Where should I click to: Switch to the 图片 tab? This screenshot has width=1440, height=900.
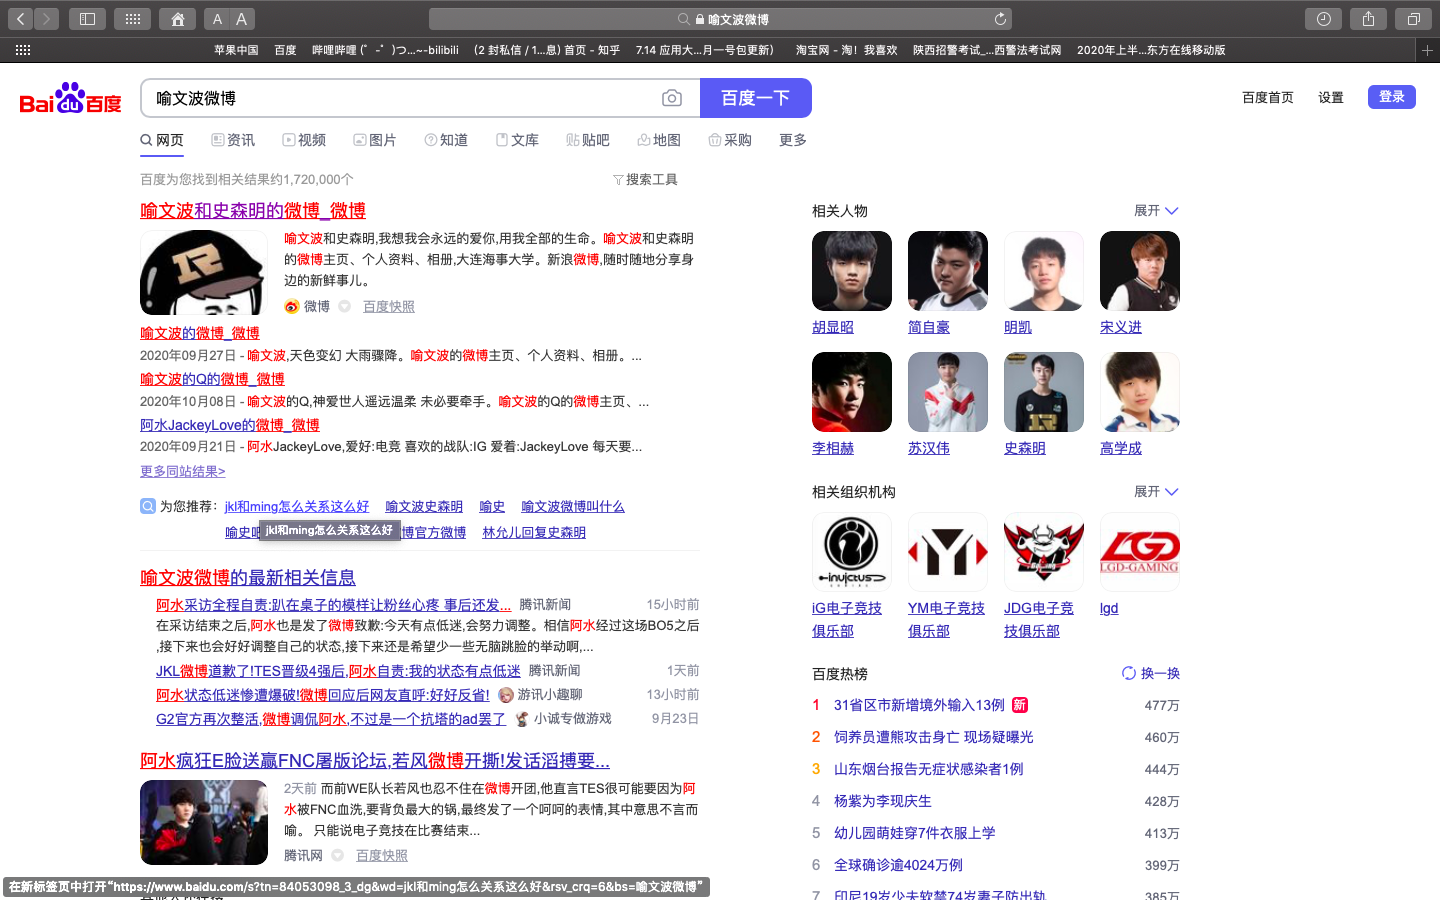(375, 140)
